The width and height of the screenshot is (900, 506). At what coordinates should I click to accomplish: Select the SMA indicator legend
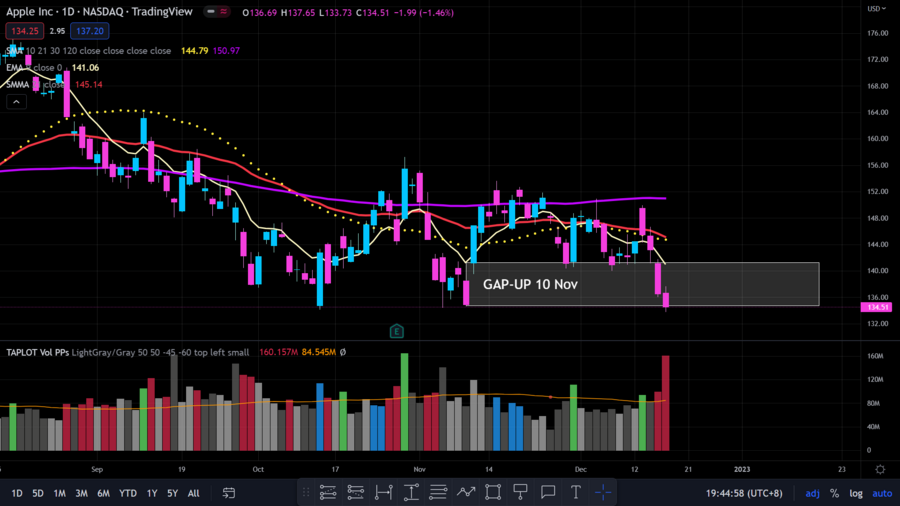pos(88,50)
